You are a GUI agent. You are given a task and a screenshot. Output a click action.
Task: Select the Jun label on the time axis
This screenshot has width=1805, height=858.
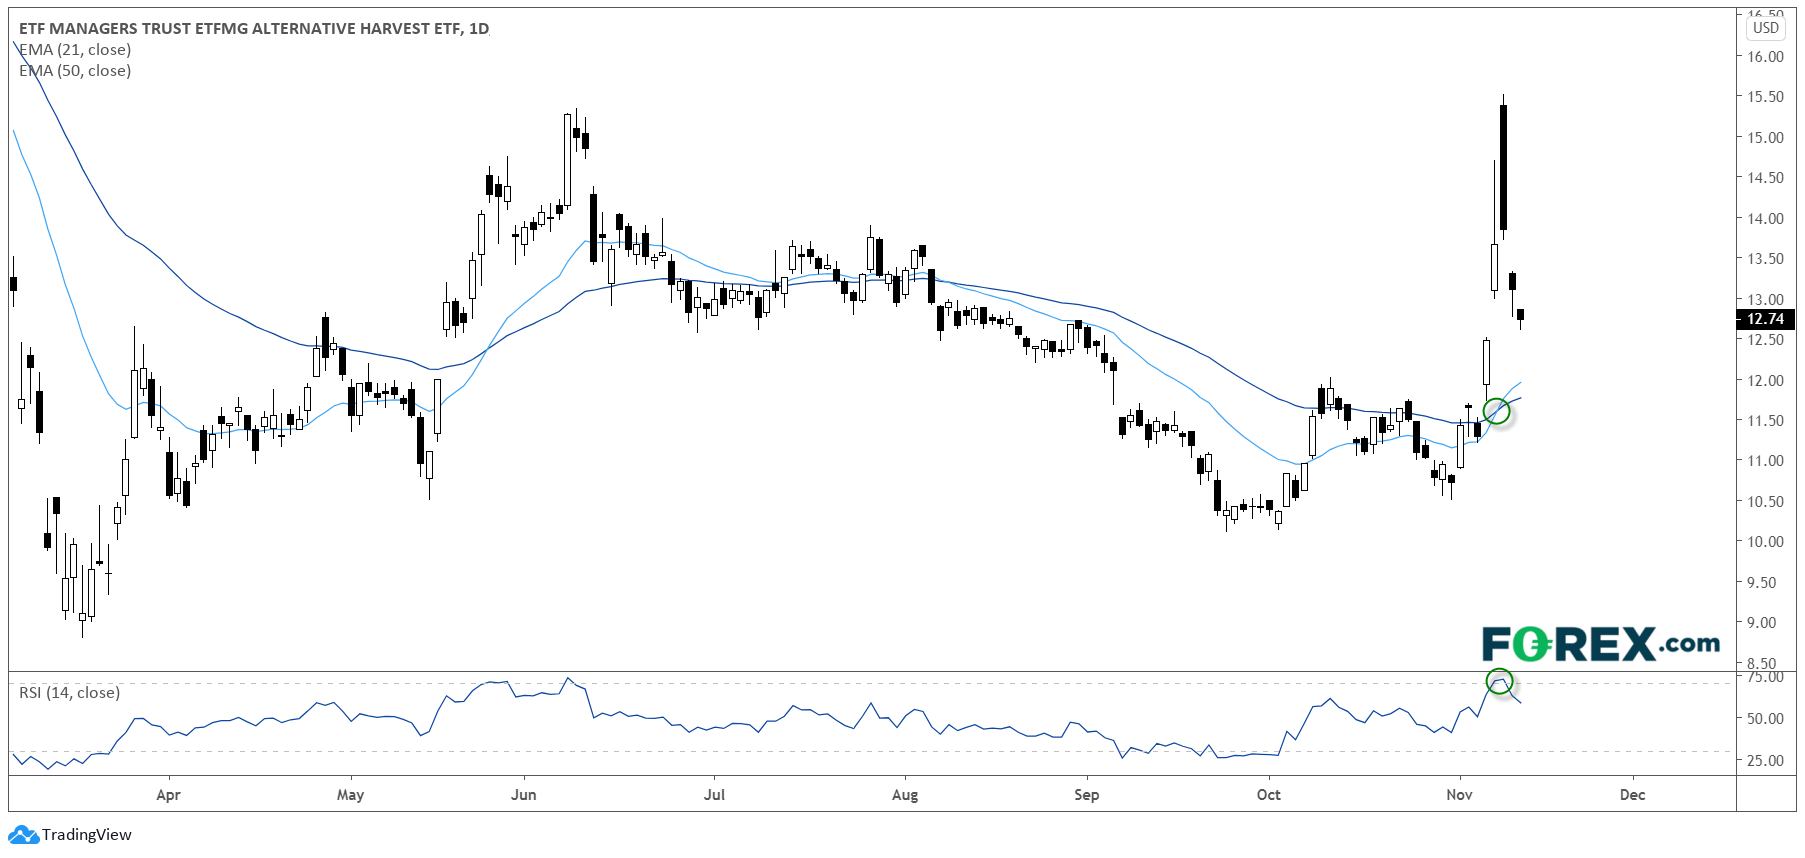[x=523, y=795]
